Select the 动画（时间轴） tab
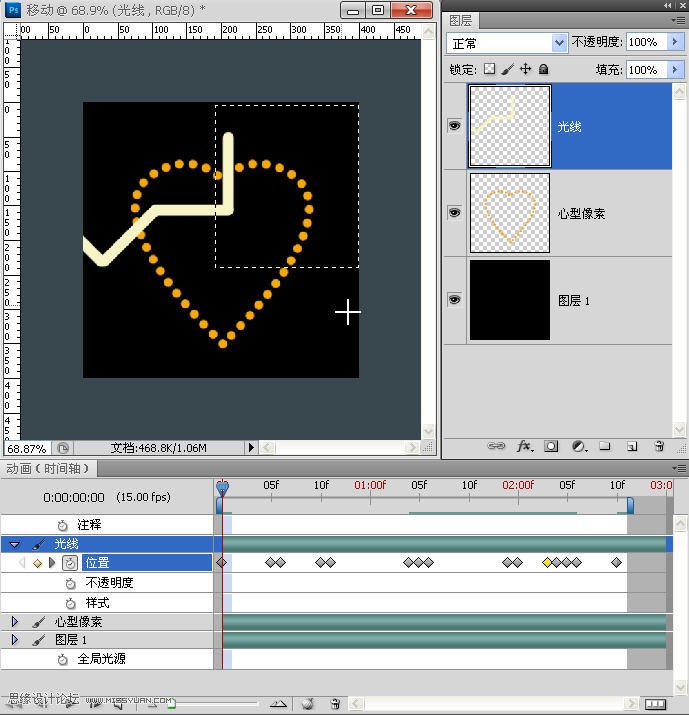689x715 pixels. point(48,468)
